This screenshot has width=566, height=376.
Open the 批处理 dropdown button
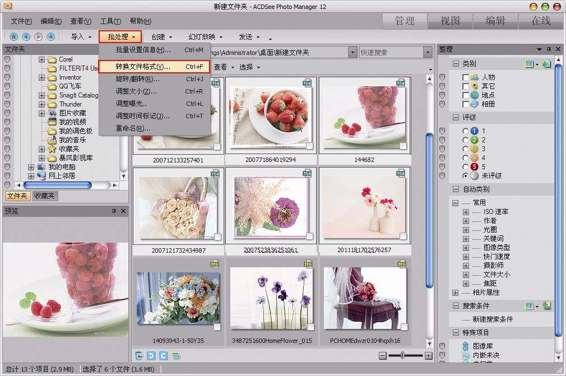(120, 37)
